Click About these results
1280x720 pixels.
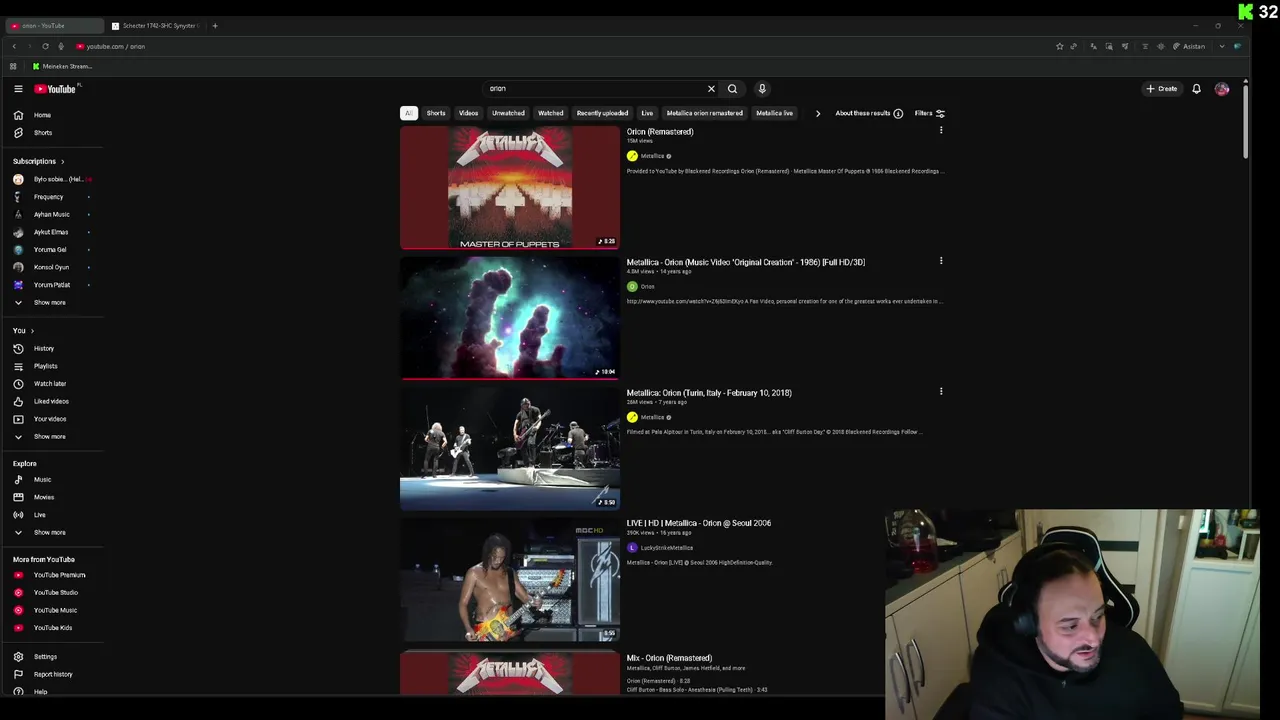869,114
